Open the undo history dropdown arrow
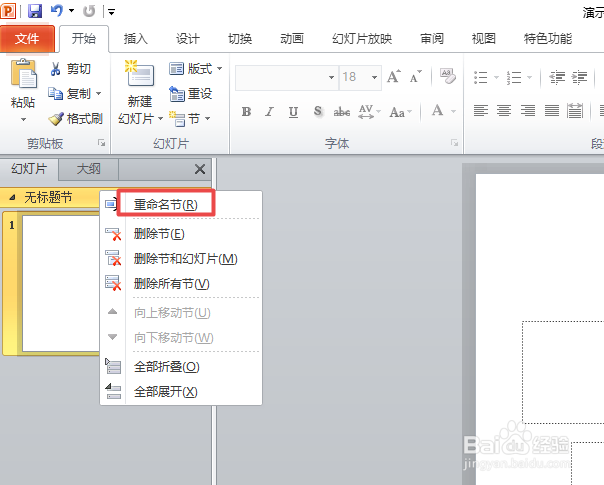 pyautogui.click(x=72, y=11)
